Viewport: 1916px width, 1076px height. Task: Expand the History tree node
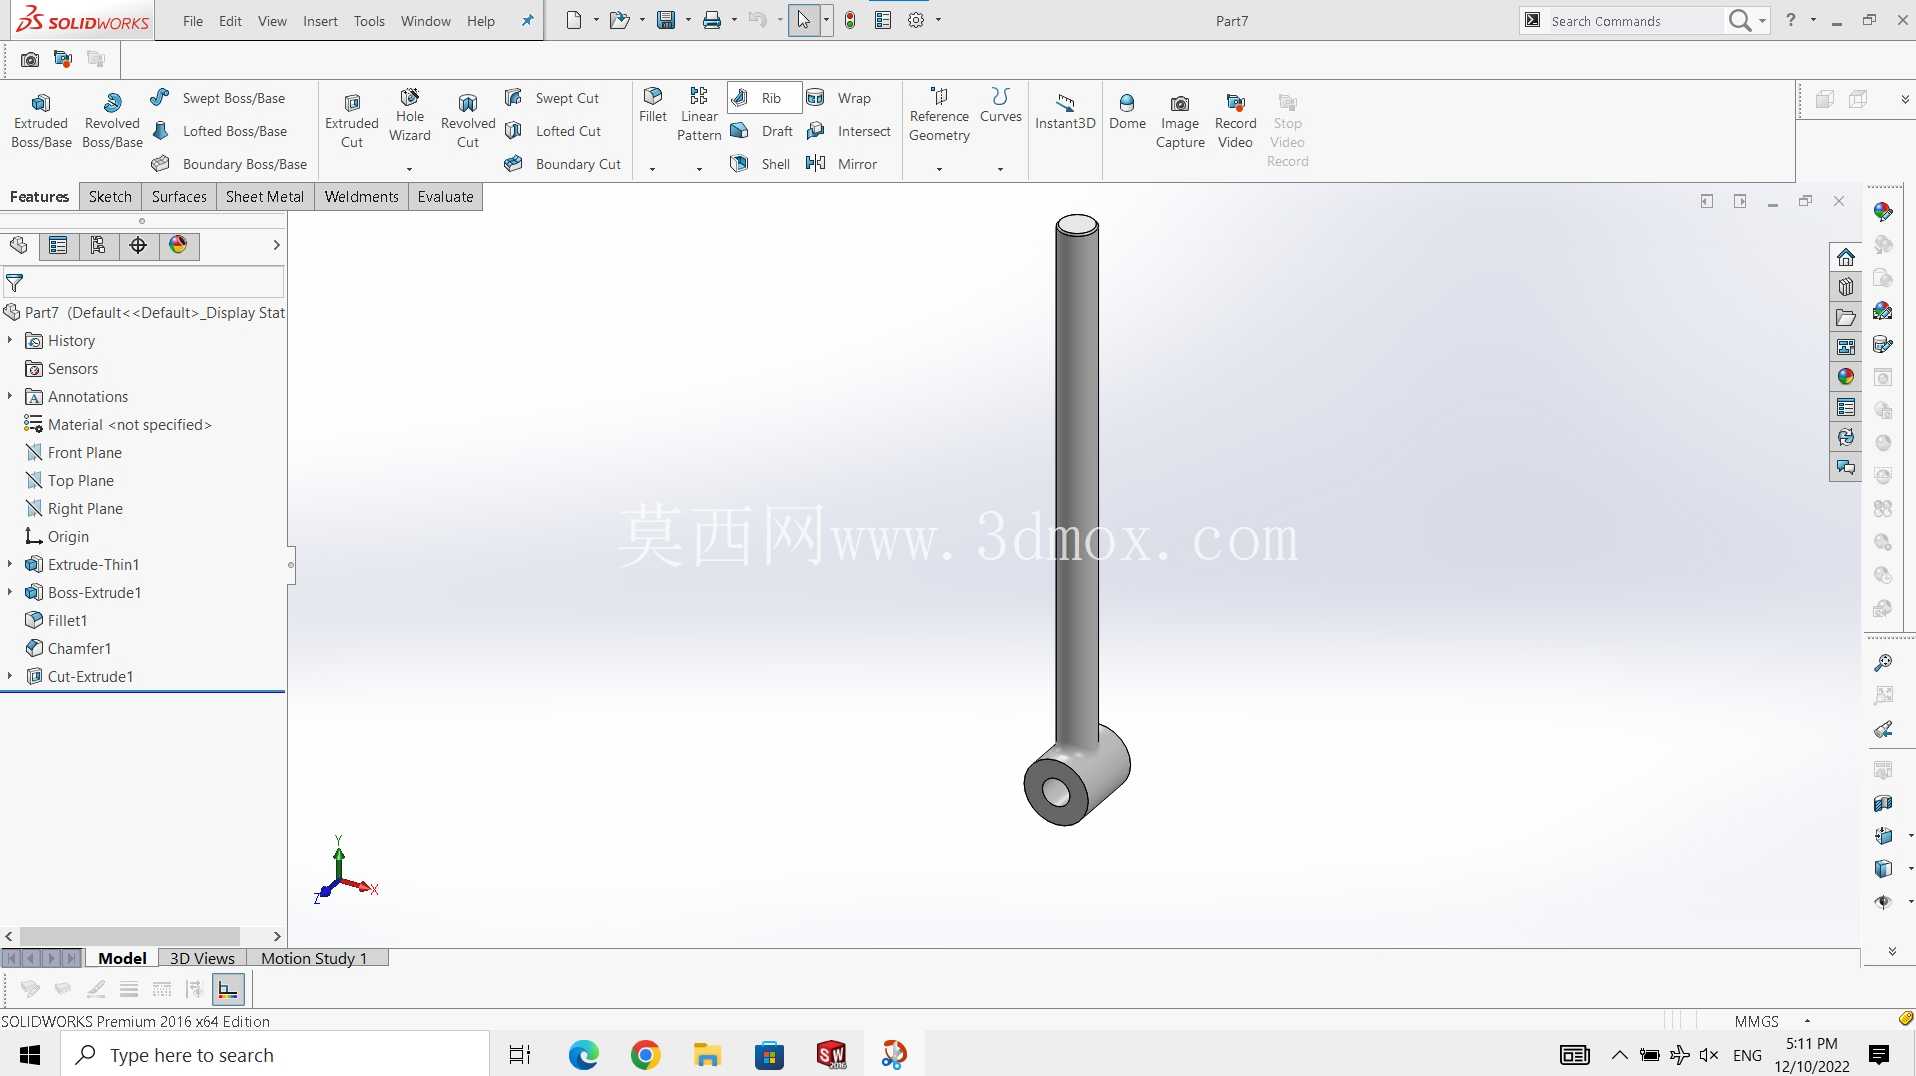point(10,340)
